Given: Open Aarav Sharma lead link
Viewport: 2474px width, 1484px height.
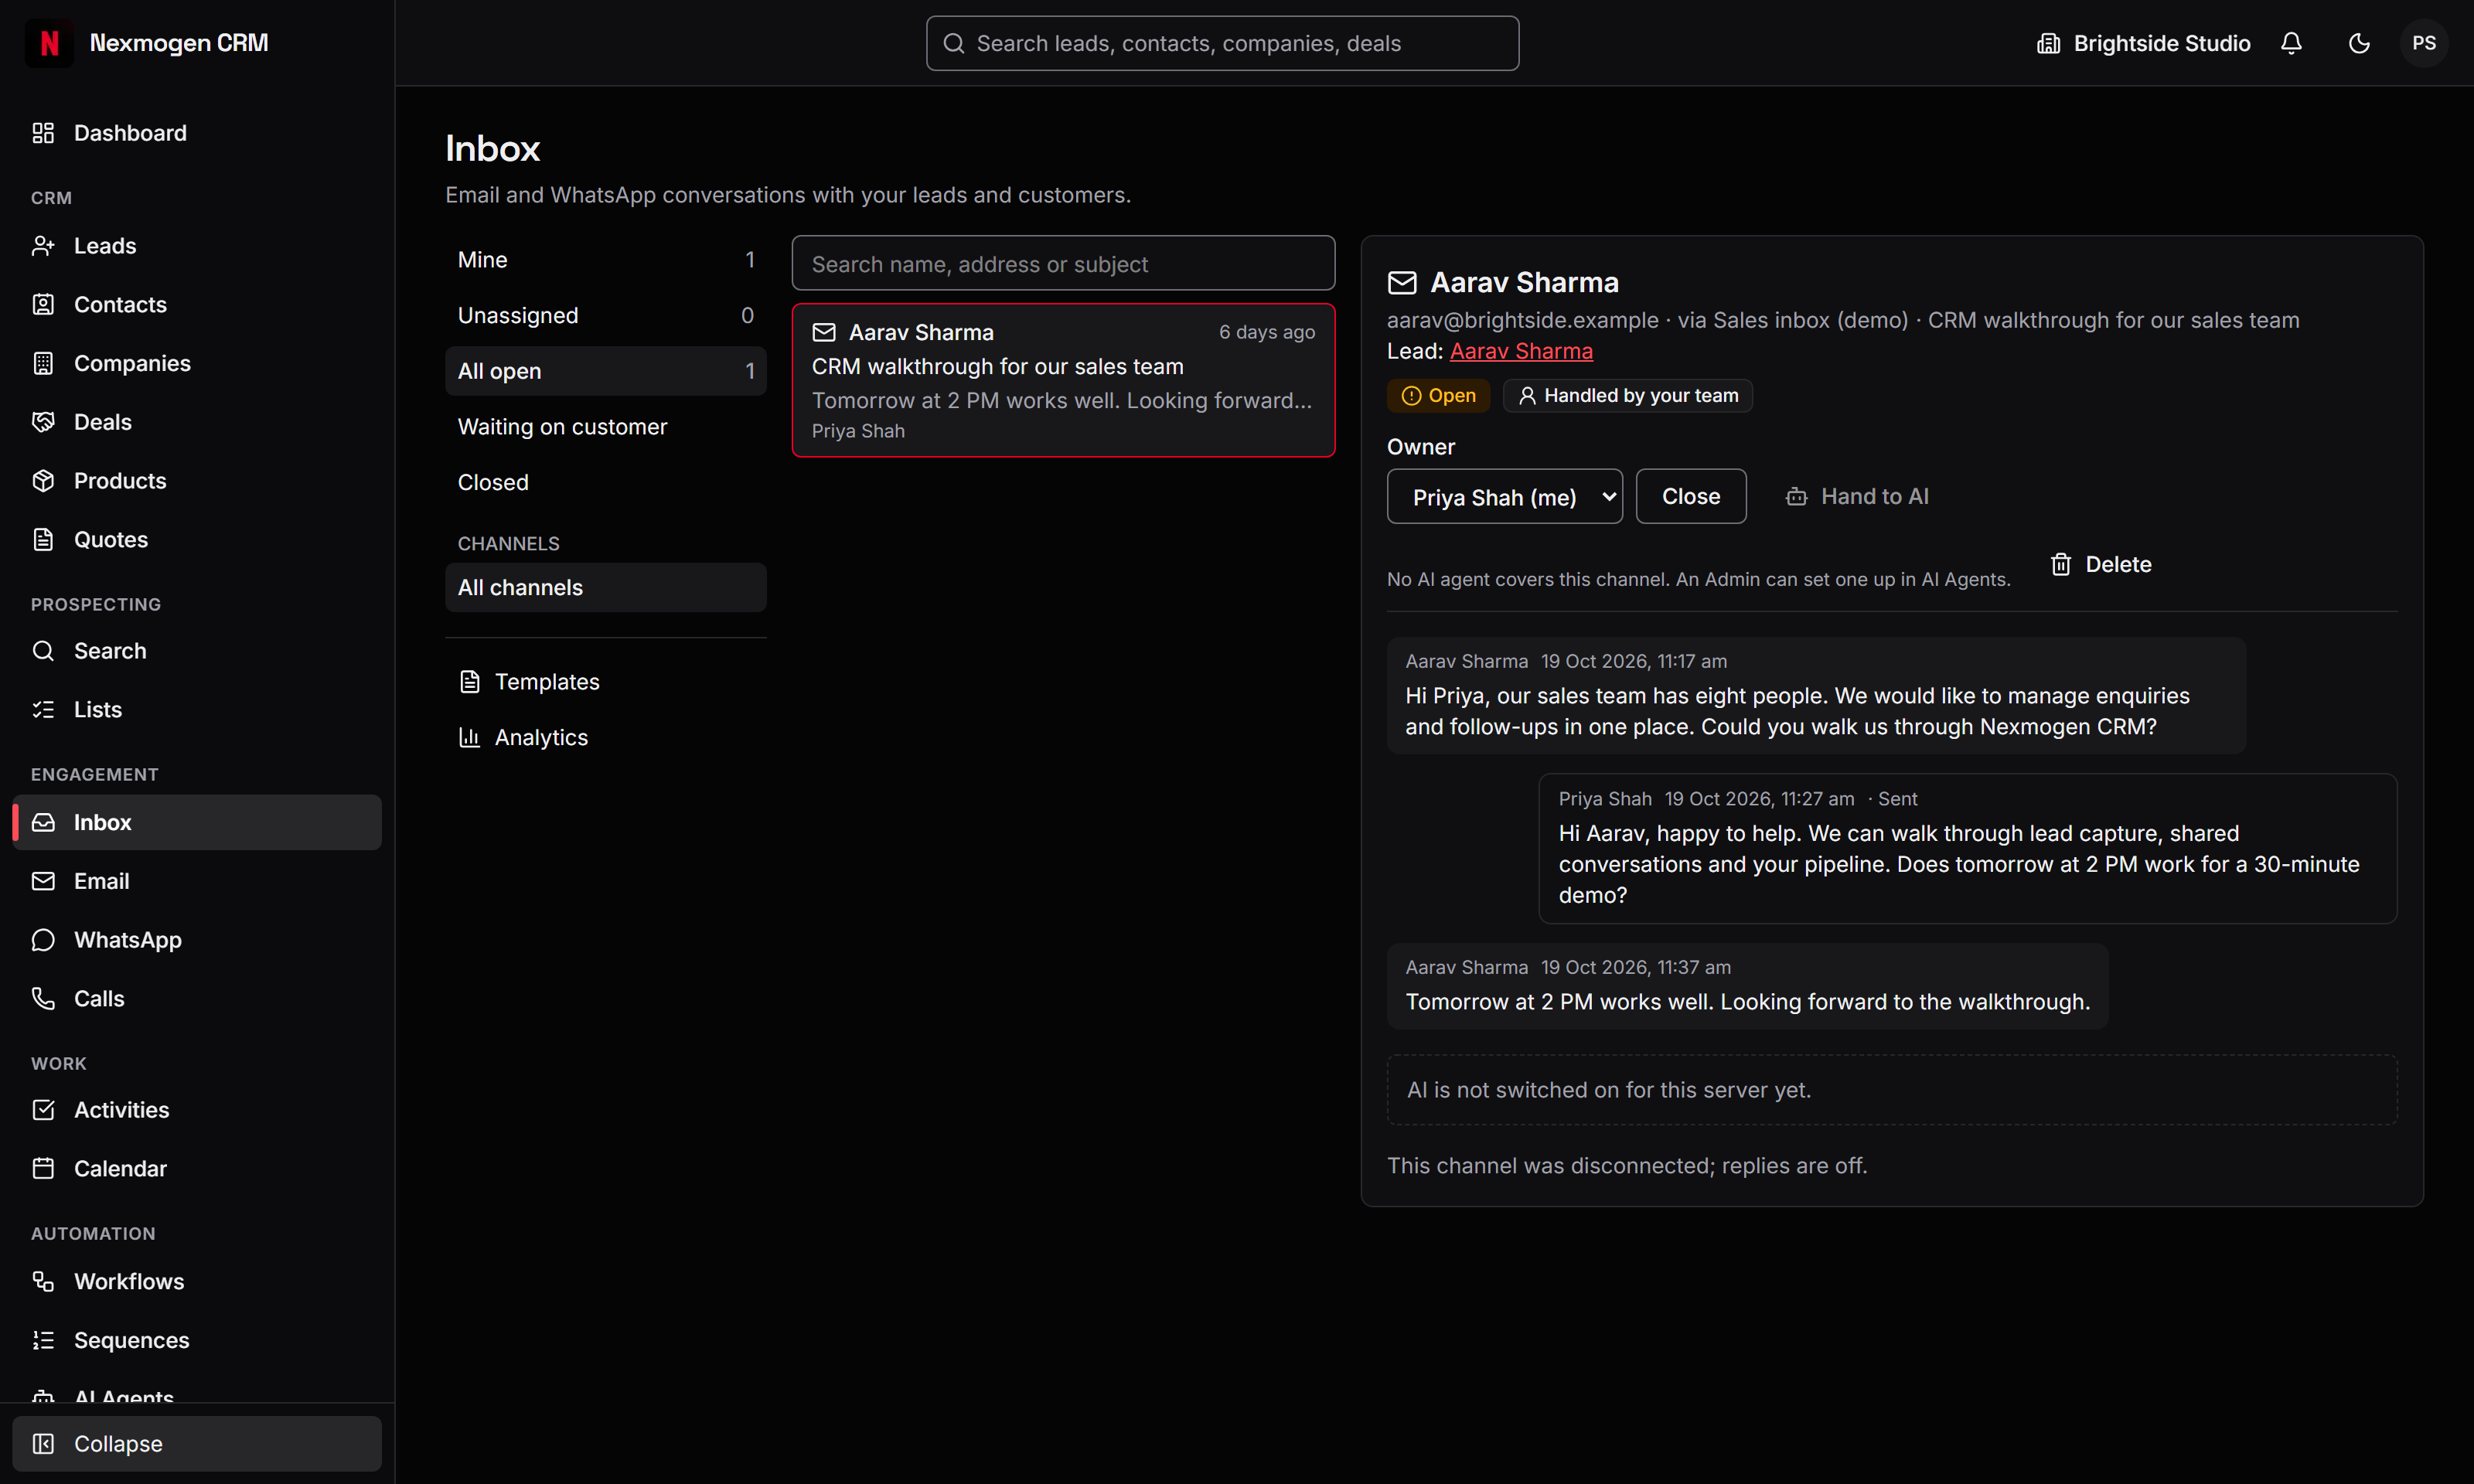Looking at the screenshot, I should (x=1521, y=352).
